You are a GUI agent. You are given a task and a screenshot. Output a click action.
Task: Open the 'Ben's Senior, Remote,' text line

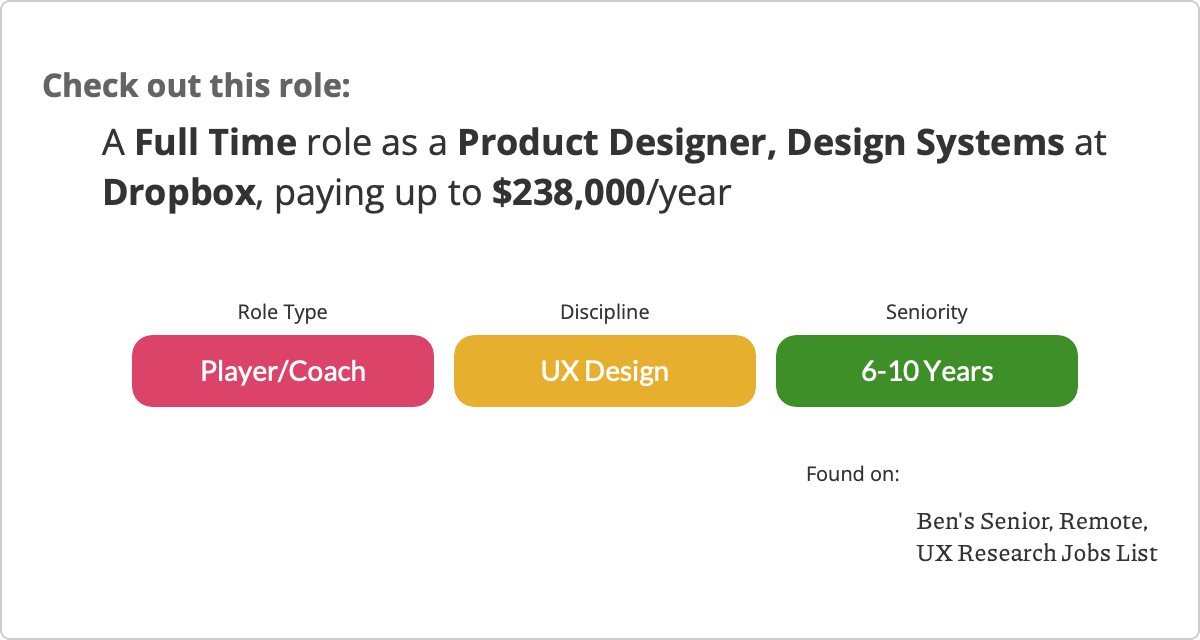point(1031,521)
